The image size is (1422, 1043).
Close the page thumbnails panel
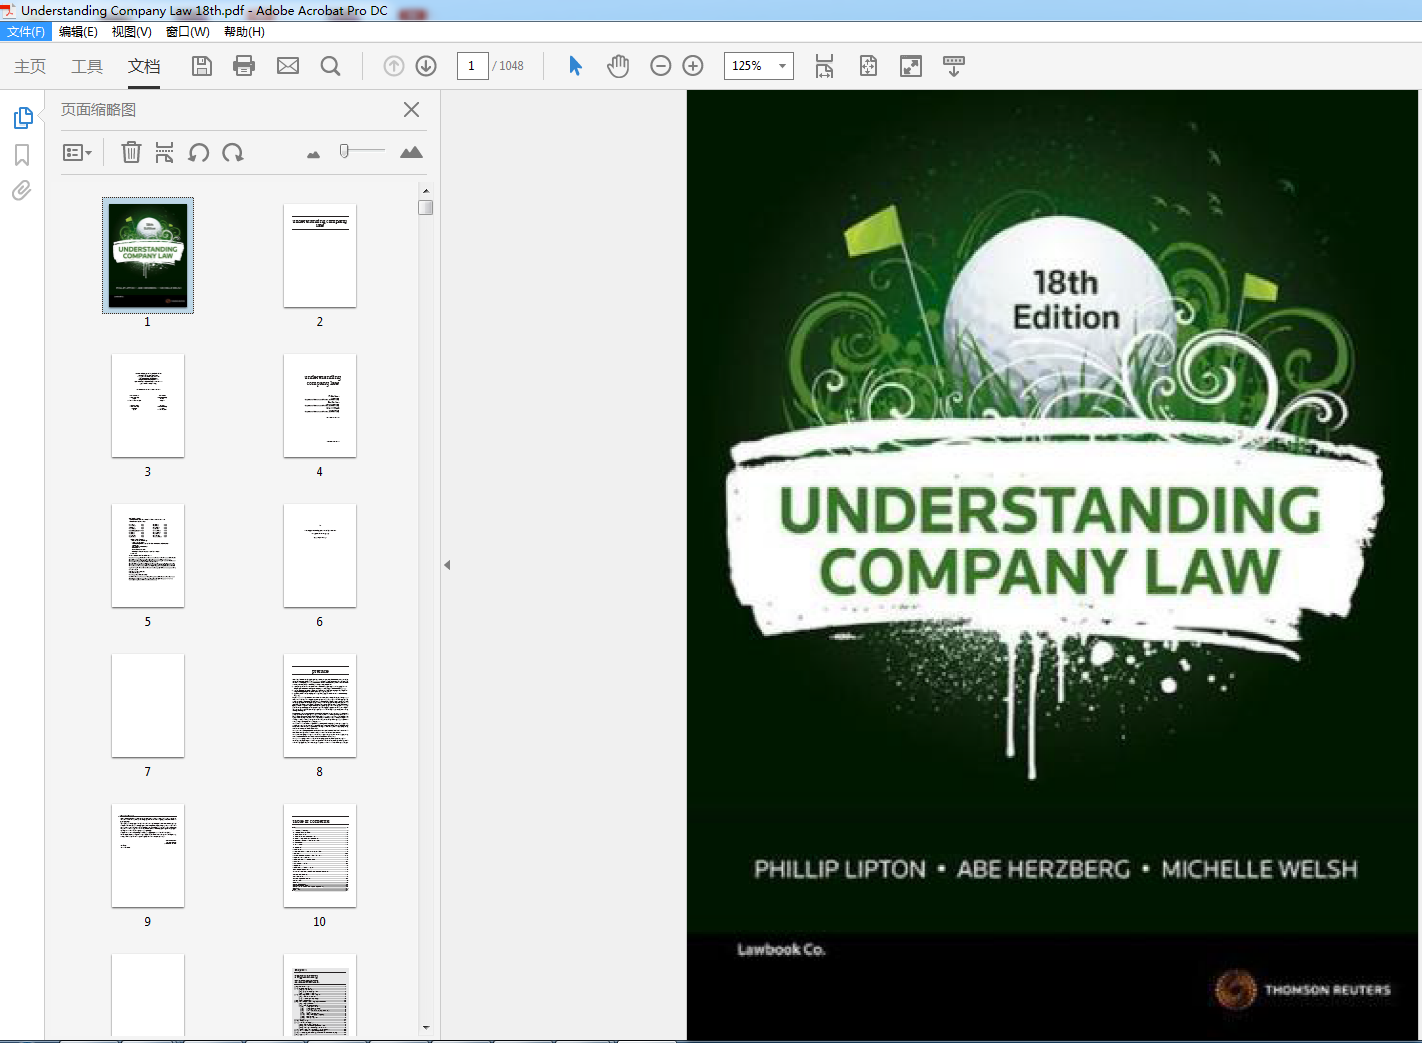coord(411,110)
